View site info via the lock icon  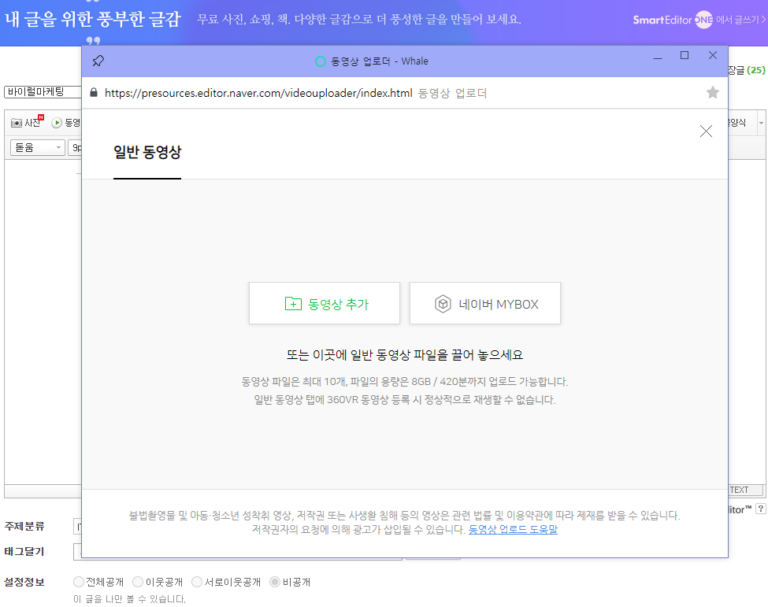click(94, 93)
